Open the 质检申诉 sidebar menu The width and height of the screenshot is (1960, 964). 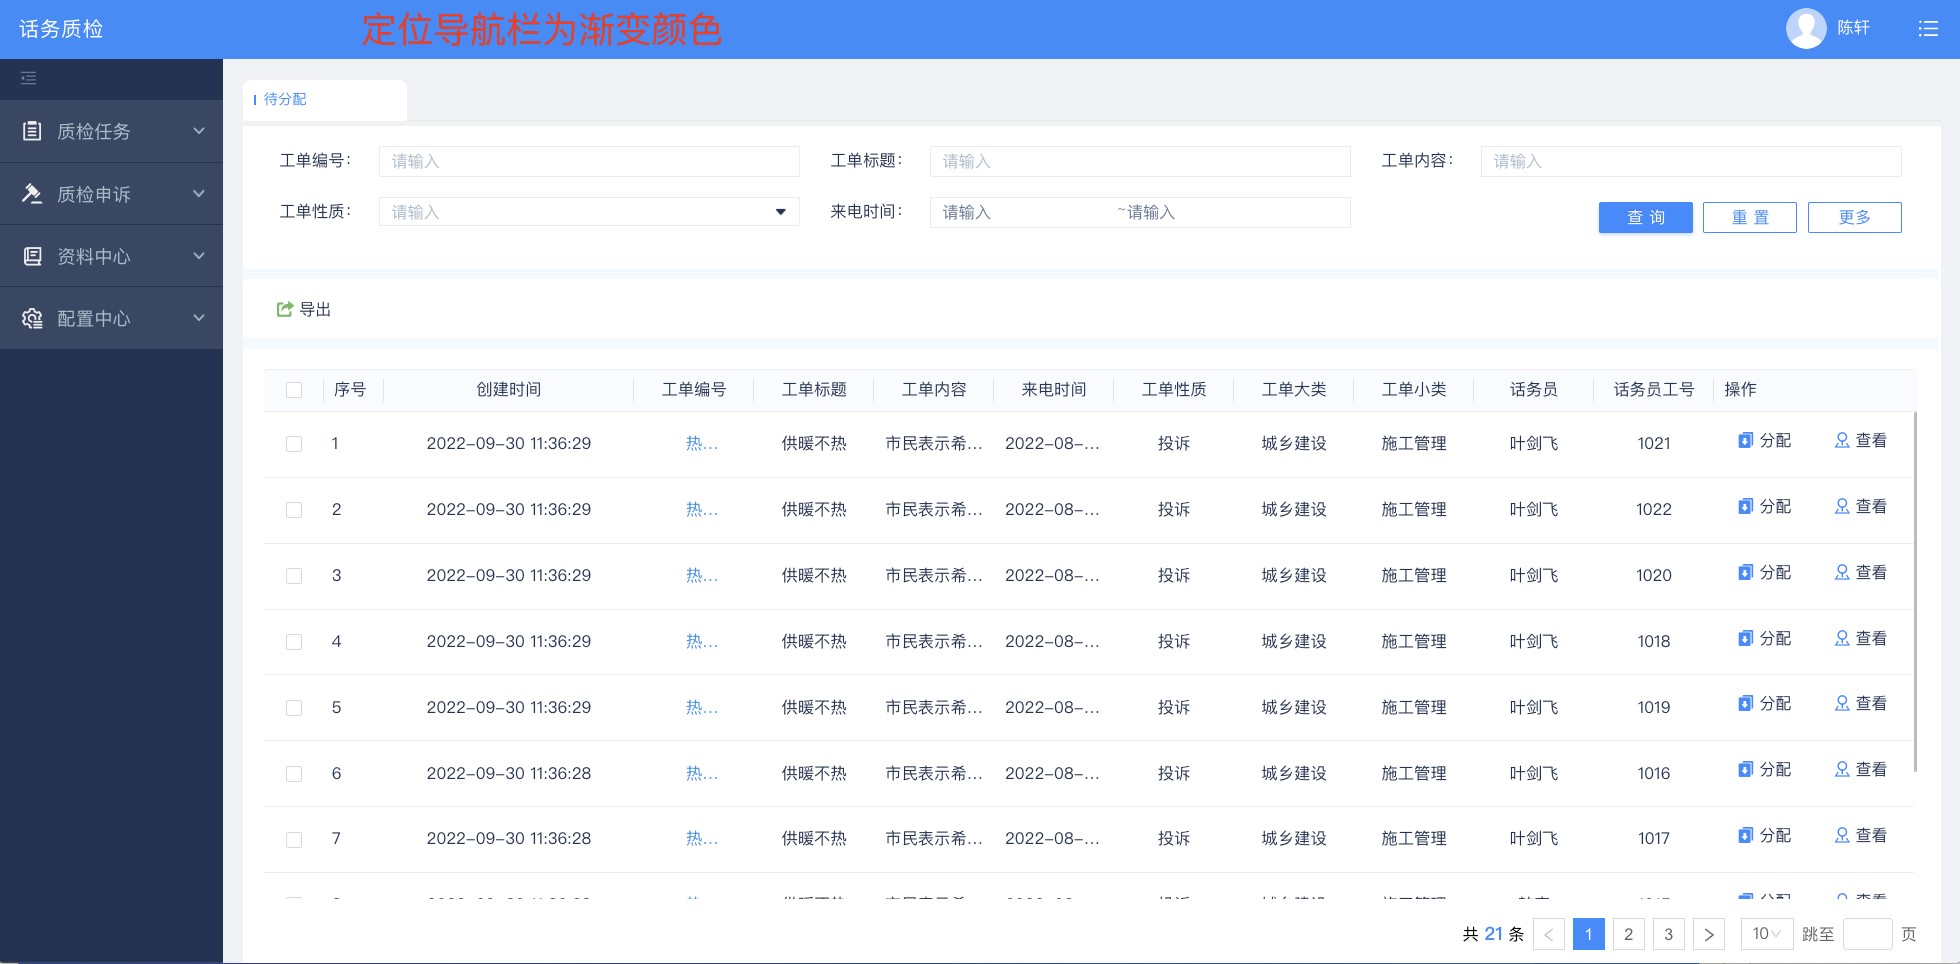pos(111,194)
